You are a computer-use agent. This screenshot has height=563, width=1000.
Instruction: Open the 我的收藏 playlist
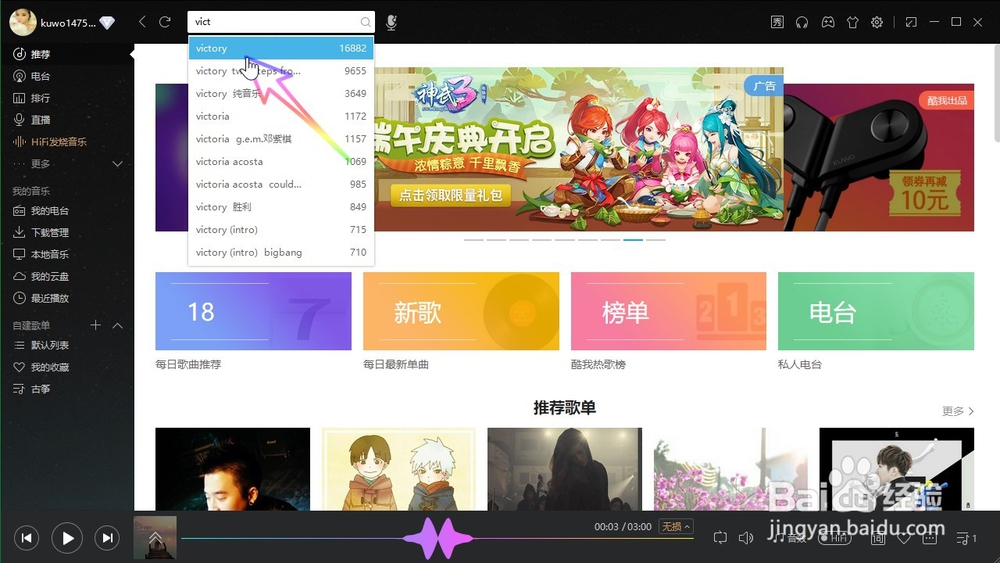click(66, 367)
